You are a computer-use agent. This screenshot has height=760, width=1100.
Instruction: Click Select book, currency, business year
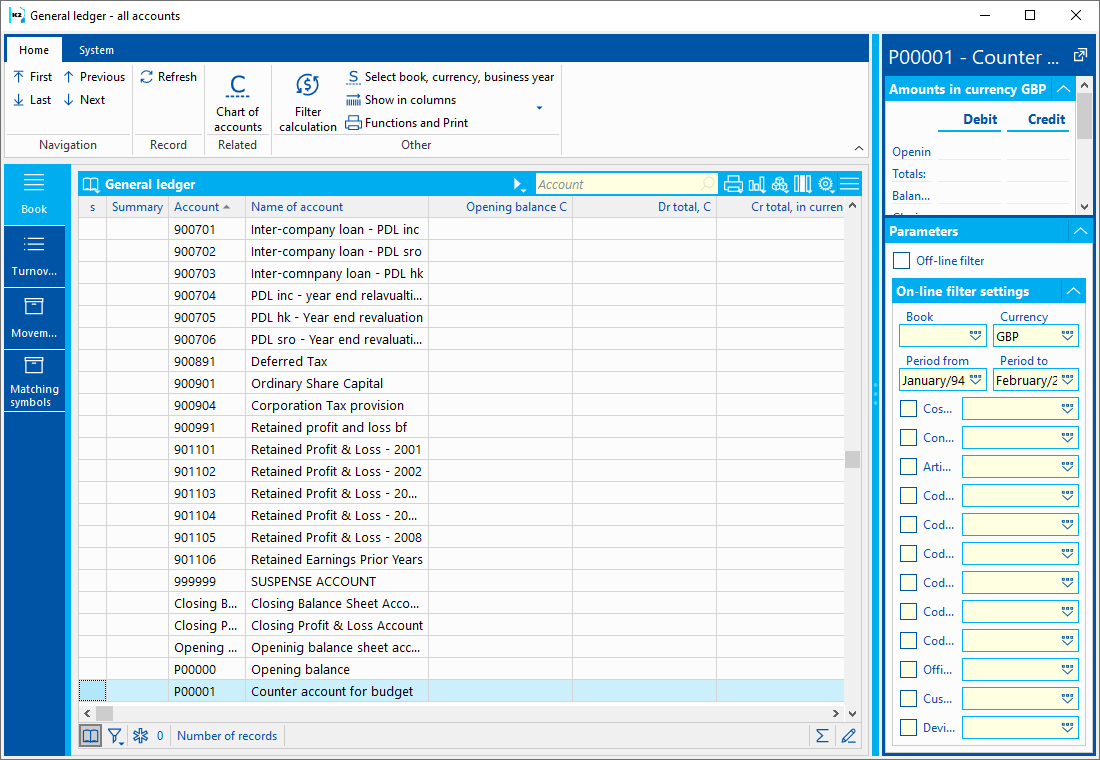pos(450,77)
